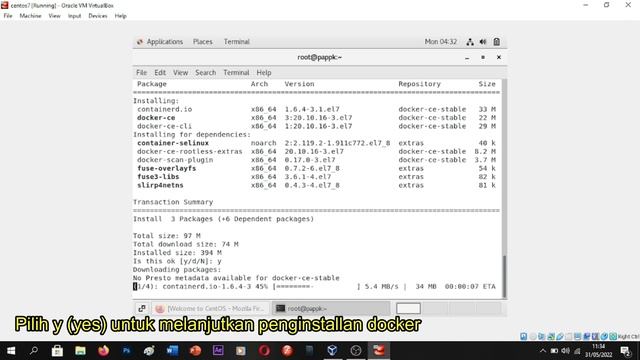Open VirtualBox File menu

tap(8, 16)
